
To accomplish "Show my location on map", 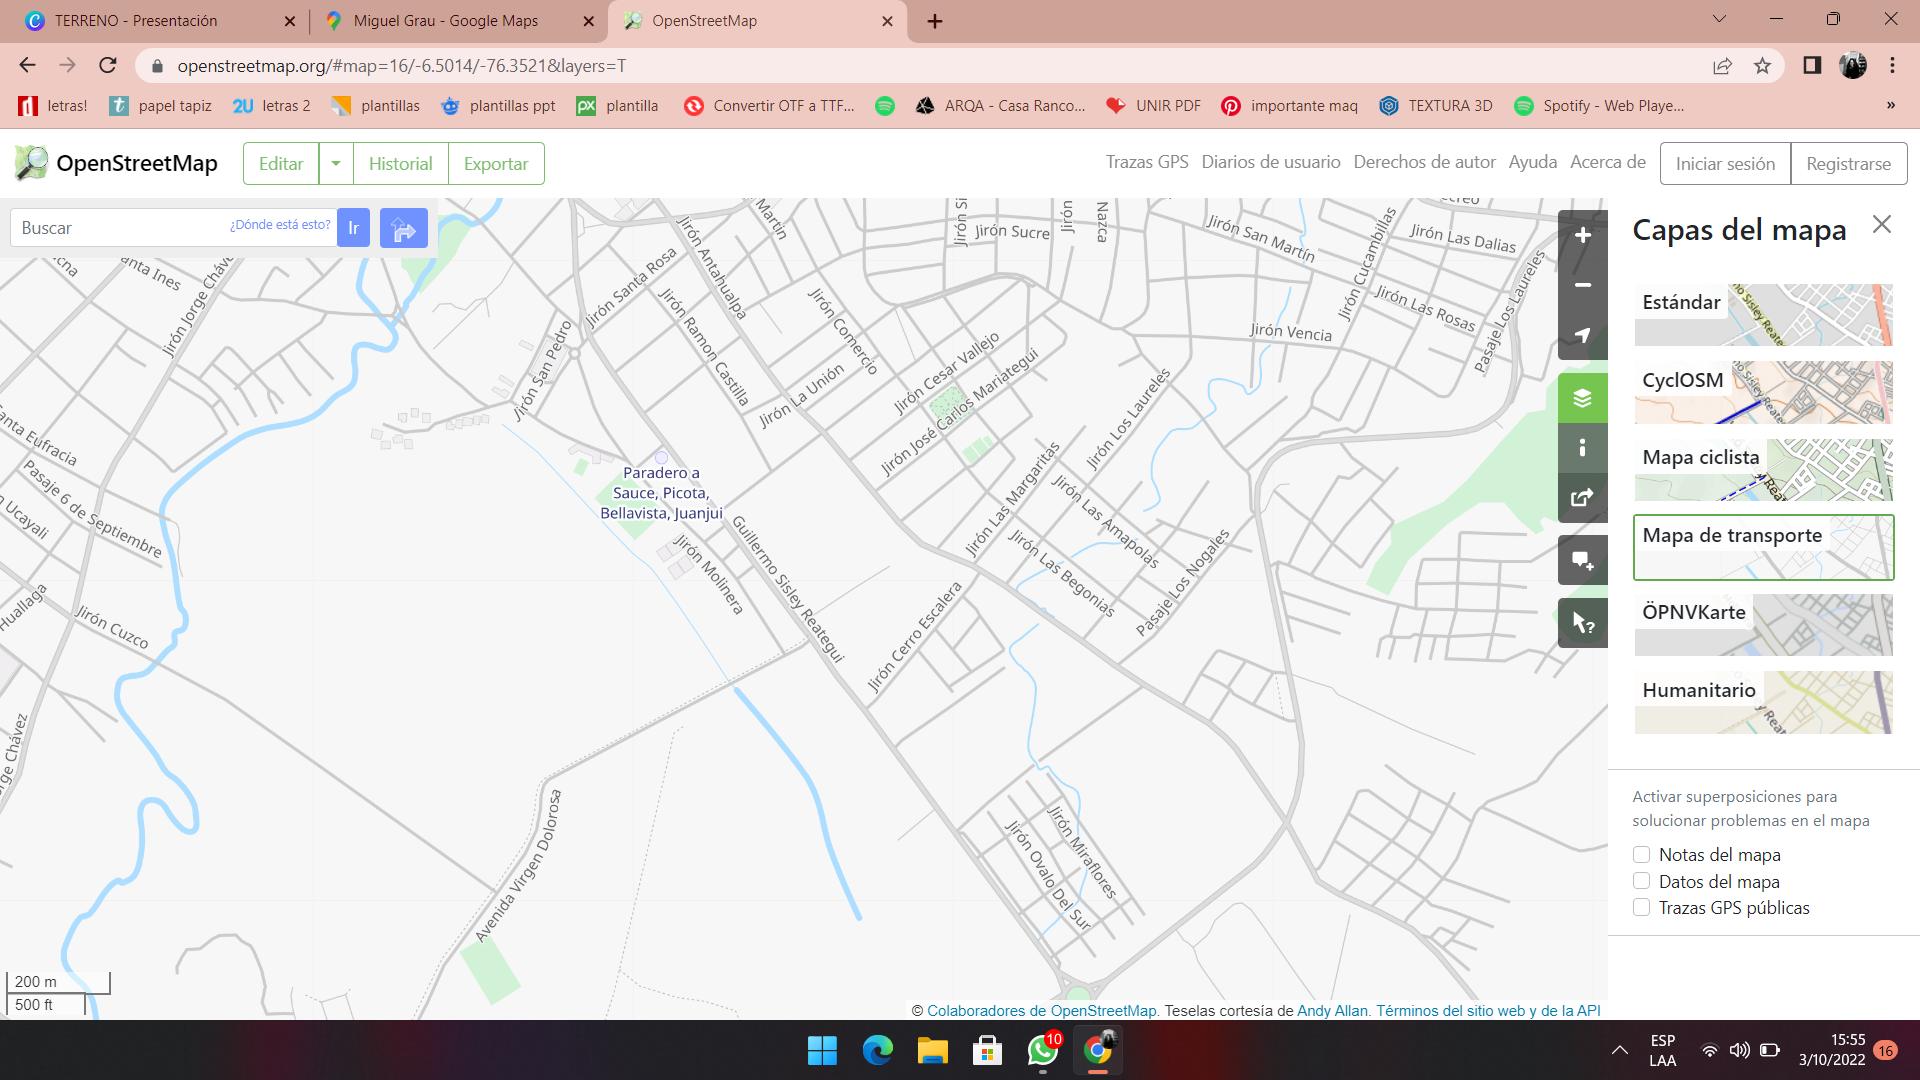I will [x=1582, y=335].
